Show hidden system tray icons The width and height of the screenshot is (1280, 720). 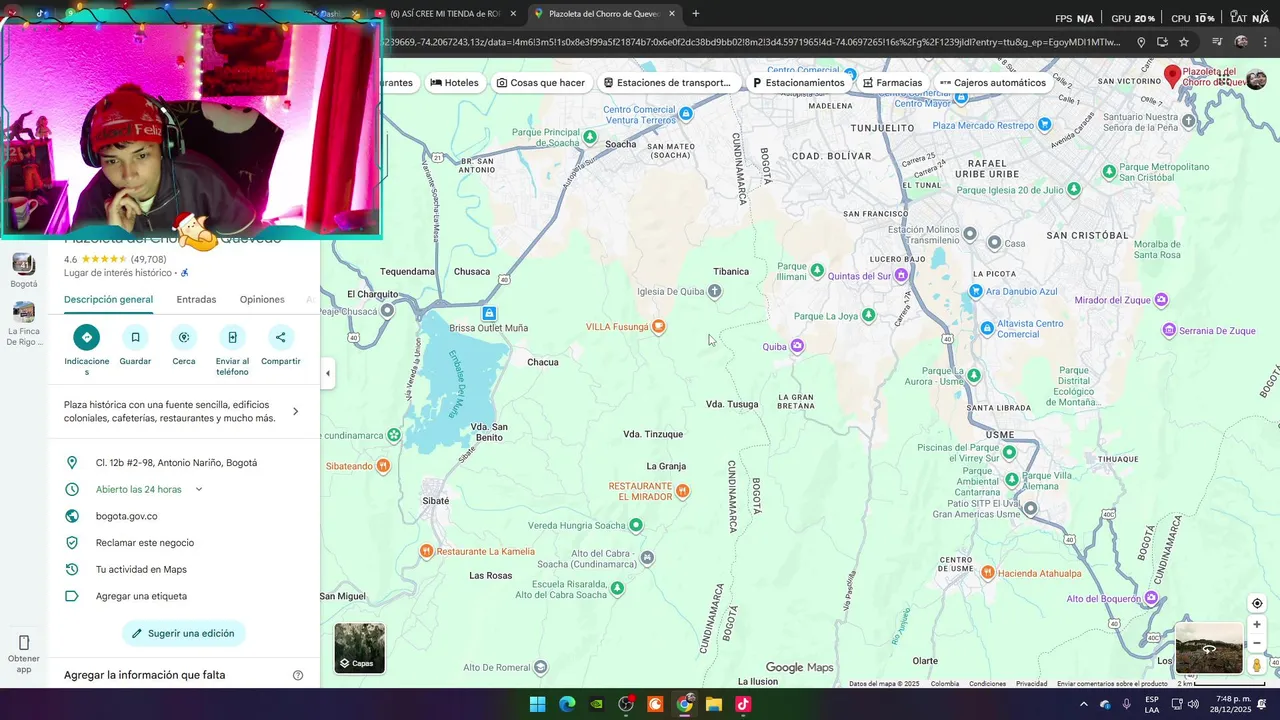[1083, 704]
